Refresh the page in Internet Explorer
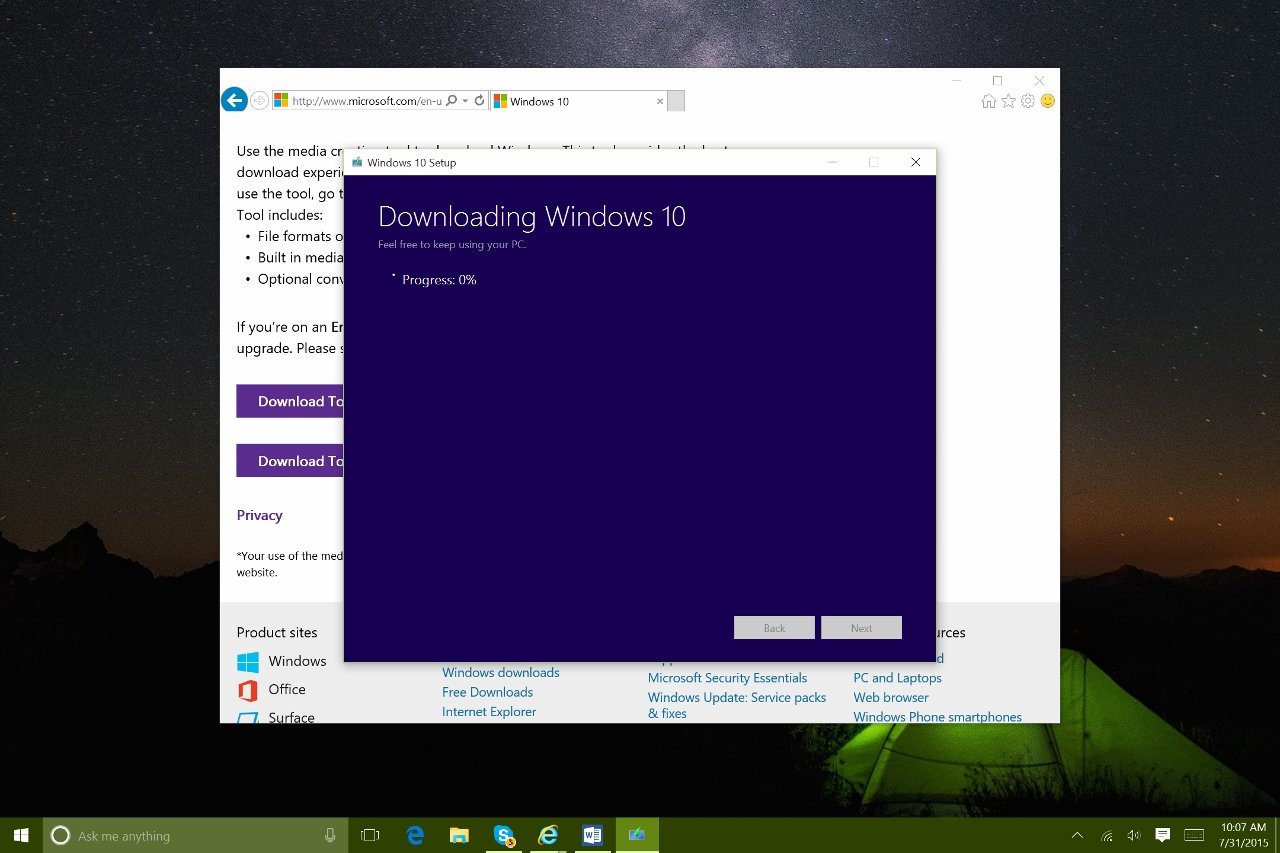This screenshot has width=1280, height=853. tap(479, 101)
